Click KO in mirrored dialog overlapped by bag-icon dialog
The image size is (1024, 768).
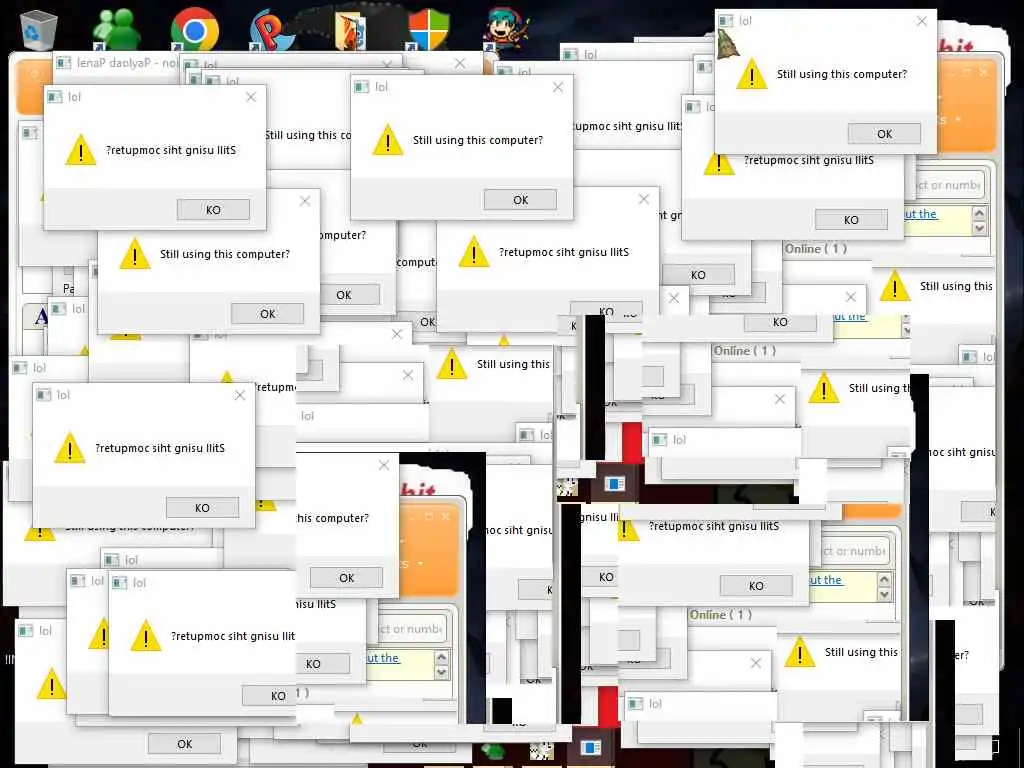851,219
